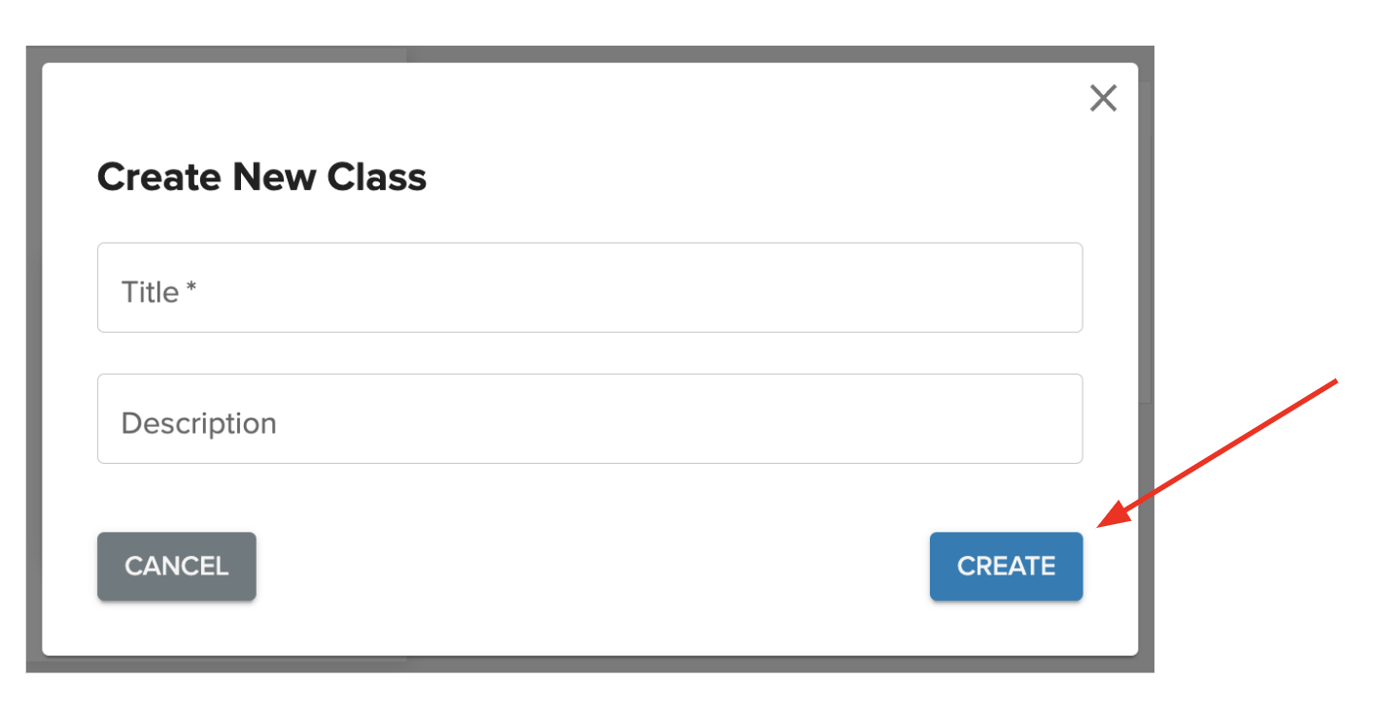Focus the required Title text box
Image resolution: width=1376 pixels, height=724 pixels.
click(590, 288)
